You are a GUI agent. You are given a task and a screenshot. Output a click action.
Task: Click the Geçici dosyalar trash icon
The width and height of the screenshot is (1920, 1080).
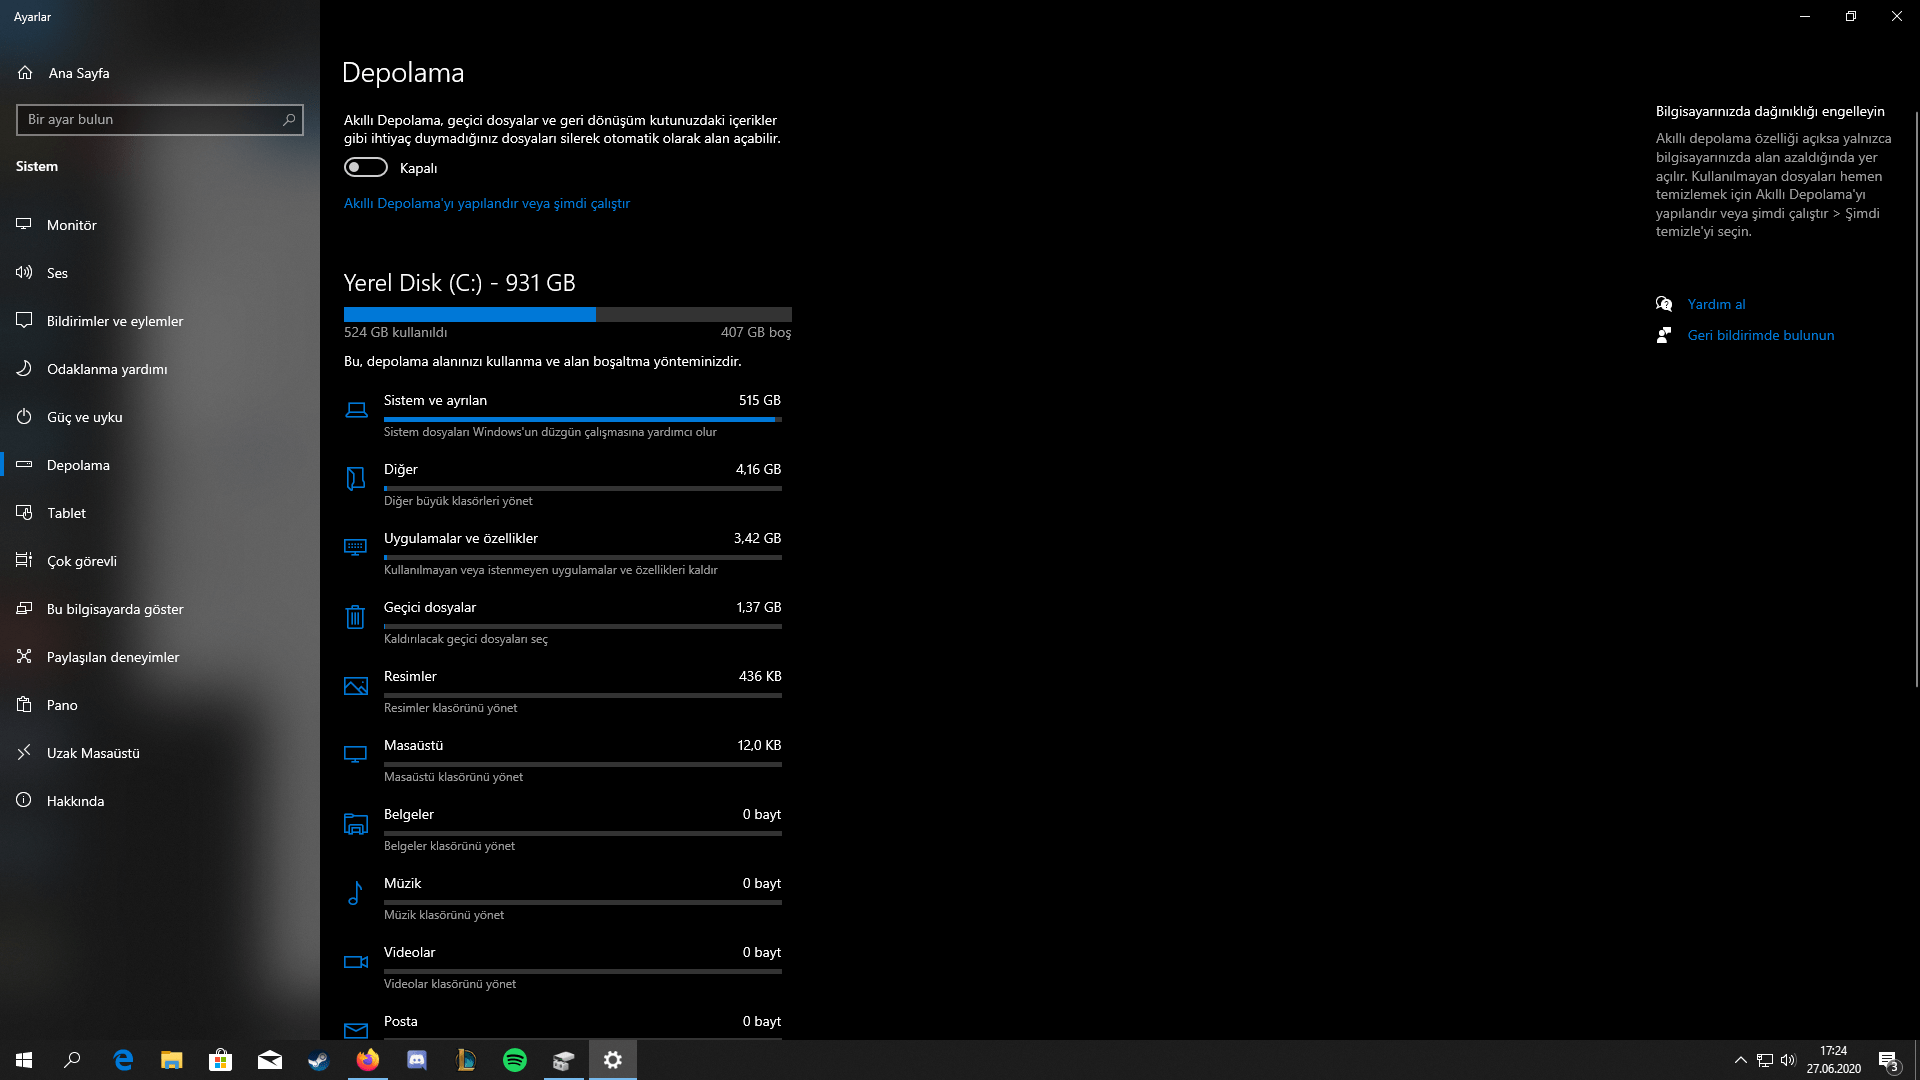pos(355,617)
